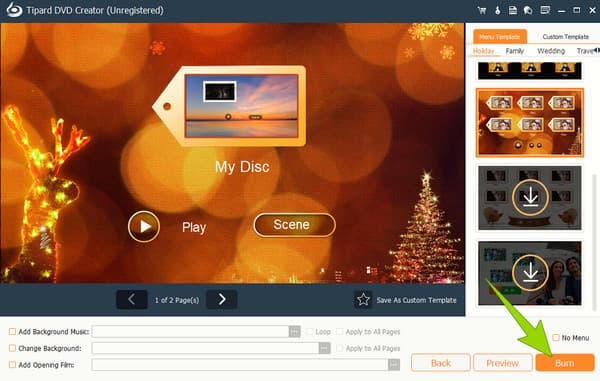
Task: Select the black template thumbnail at top
Action: [530, 71]
